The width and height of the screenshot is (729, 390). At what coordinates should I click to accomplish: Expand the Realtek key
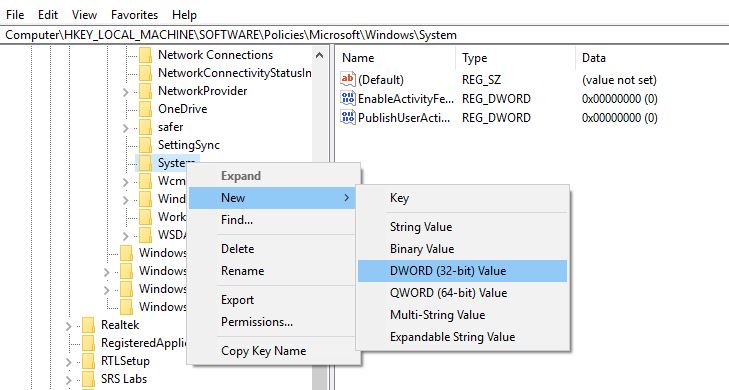coord(69,326)
